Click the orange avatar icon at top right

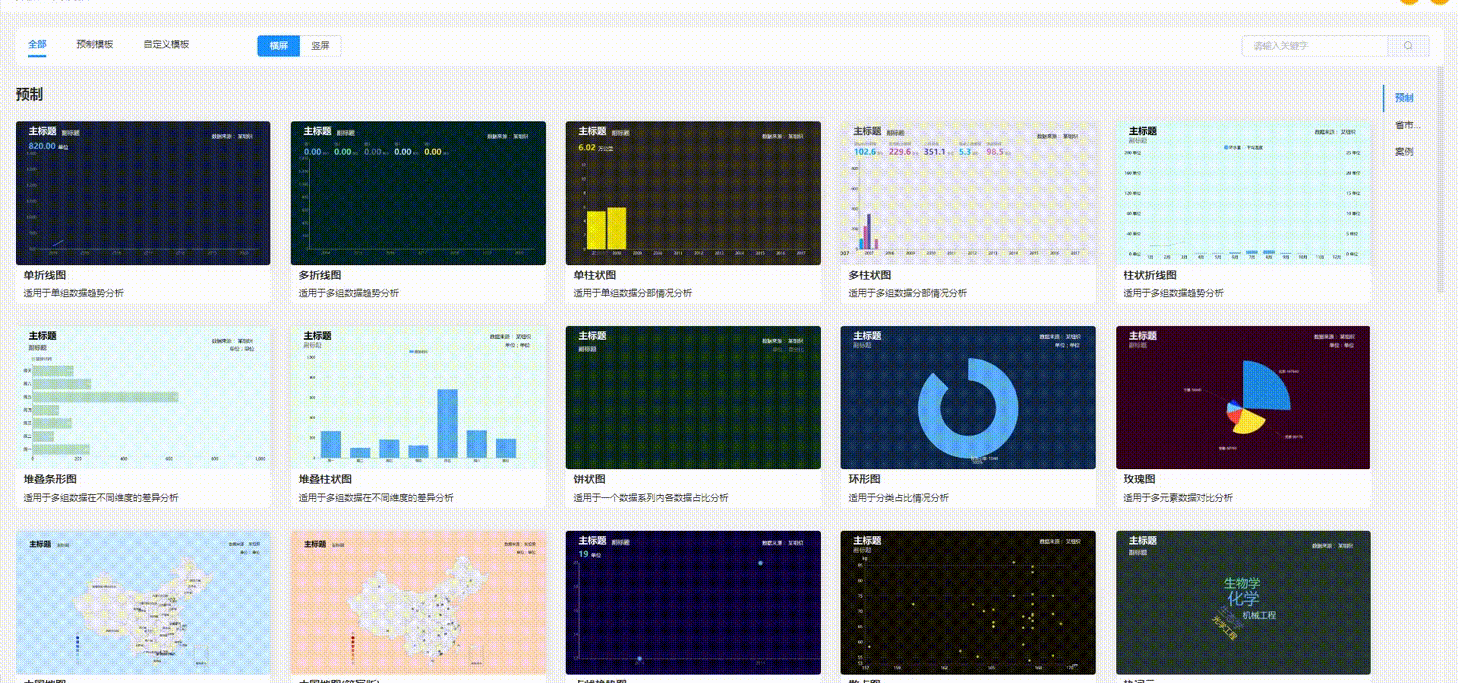coord(1438,2)
